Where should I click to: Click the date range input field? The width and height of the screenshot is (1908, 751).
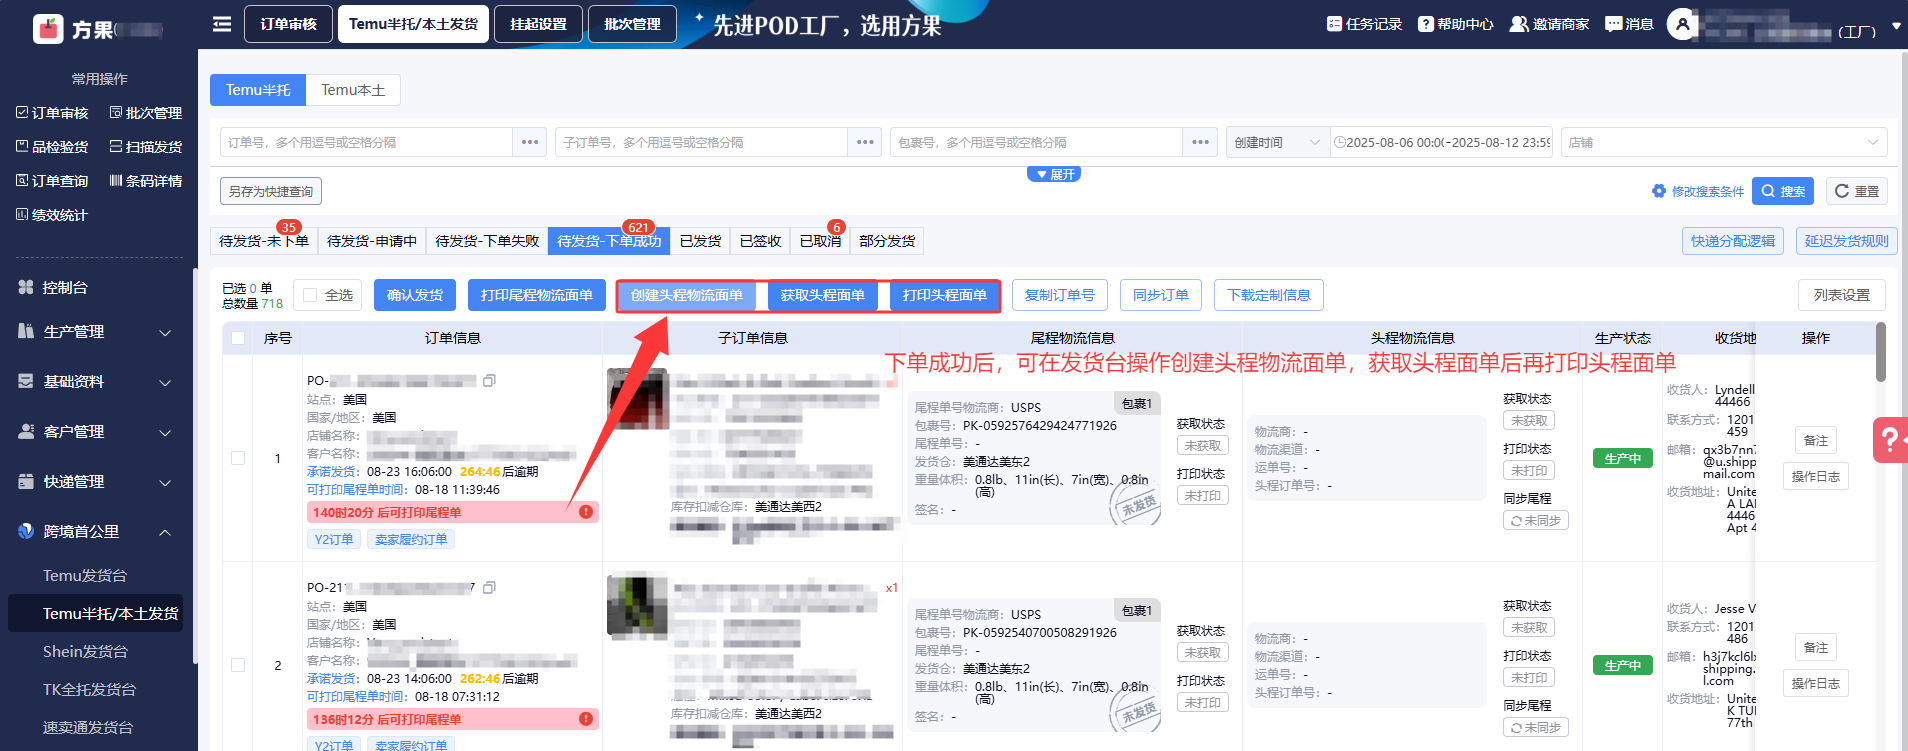click(x=1441, y=142)
